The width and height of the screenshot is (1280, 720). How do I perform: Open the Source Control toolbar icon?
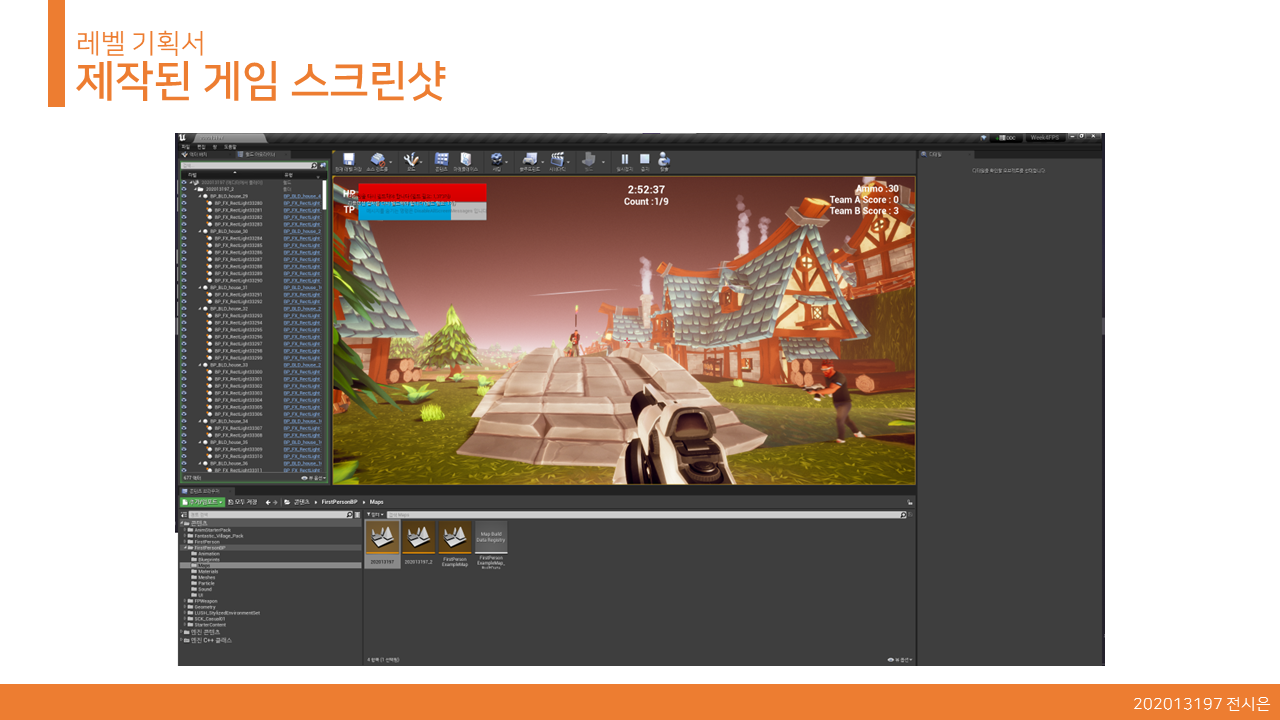coord(377,160)
